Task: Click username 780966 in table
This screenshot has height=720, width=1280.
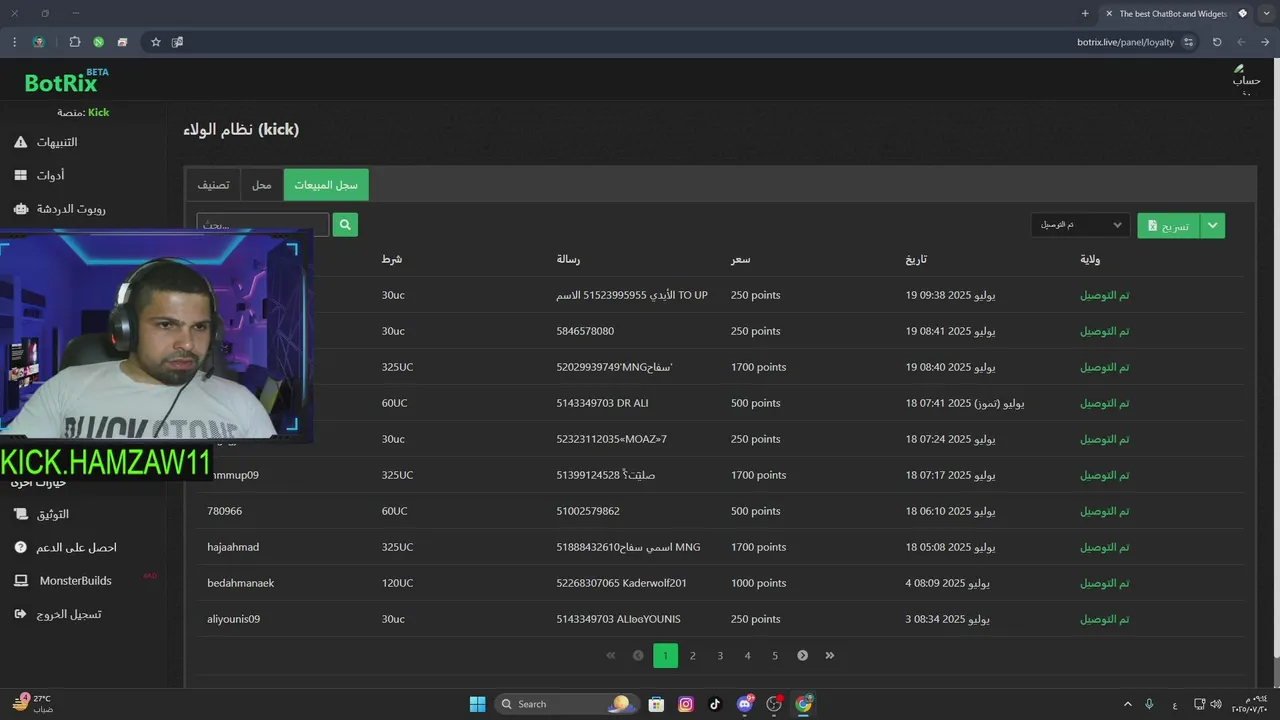Action: (x=225, y=511)
